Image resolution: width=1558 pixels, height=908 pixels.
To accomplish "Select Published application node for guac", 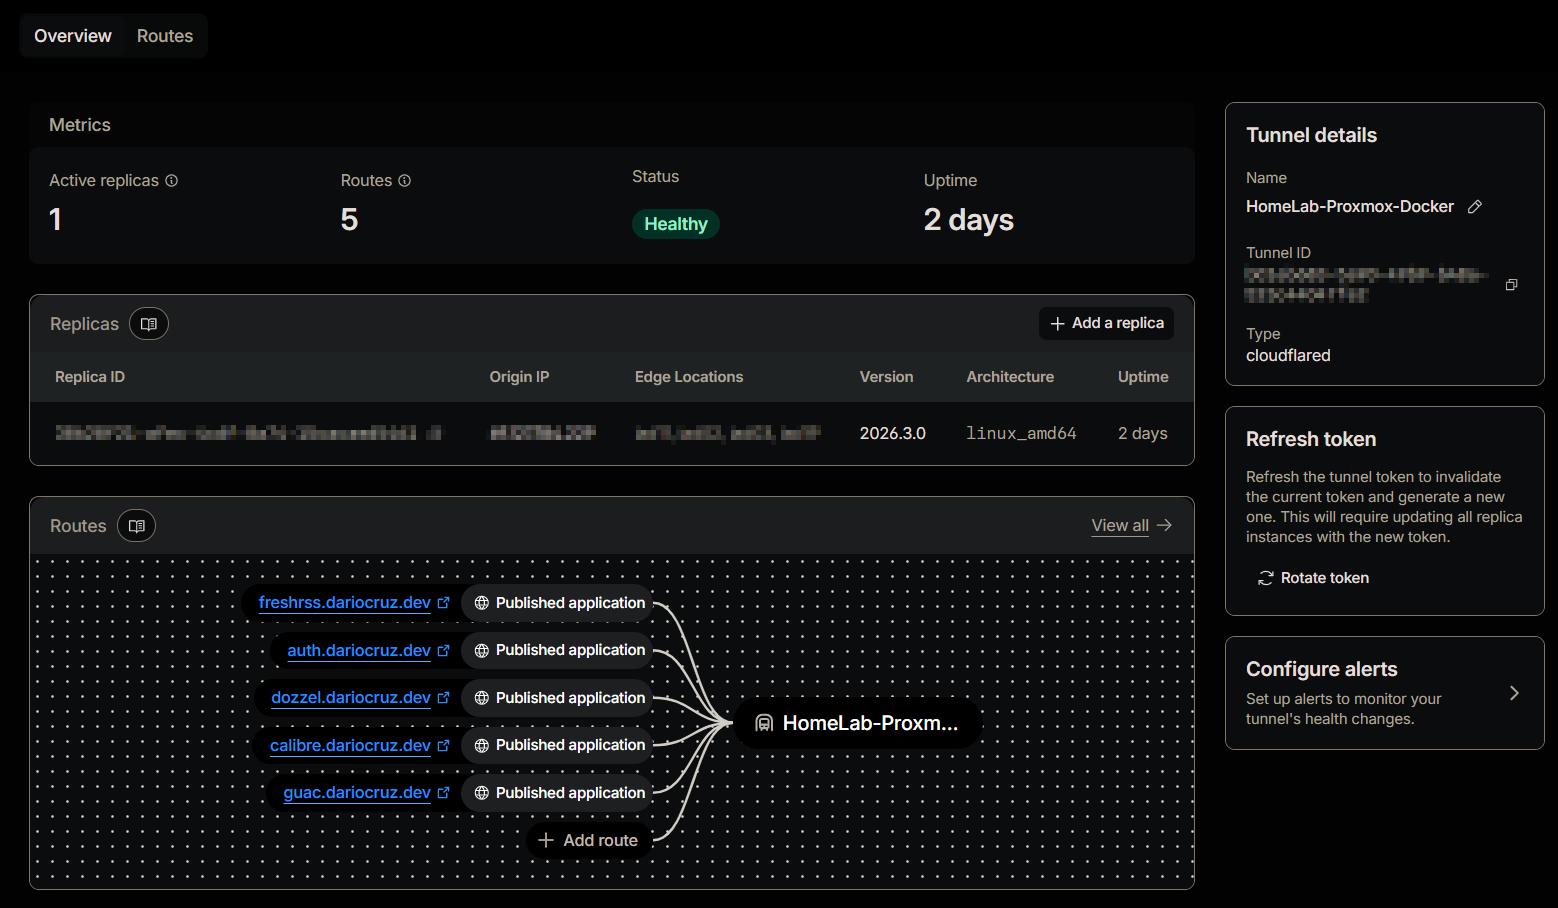I will tap(558, 793).
